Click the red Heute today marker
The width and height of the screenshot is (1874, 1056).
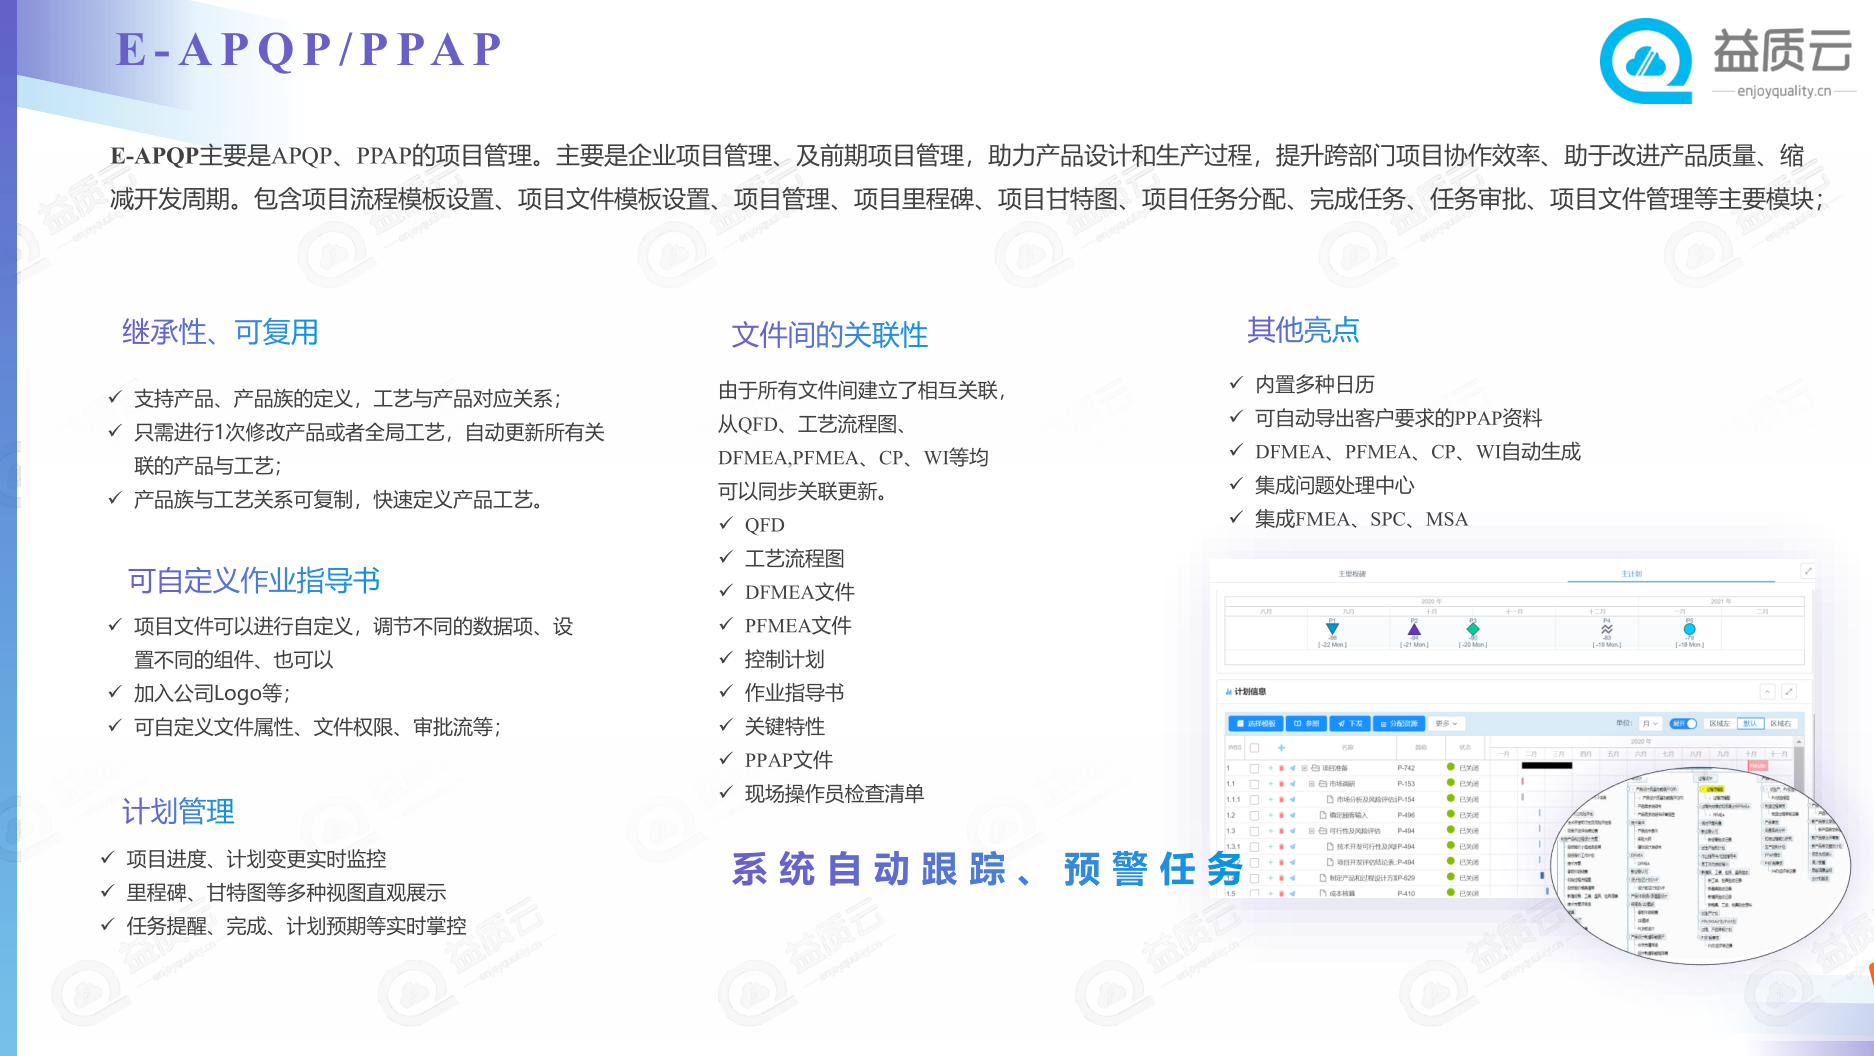coord(1757,765)
